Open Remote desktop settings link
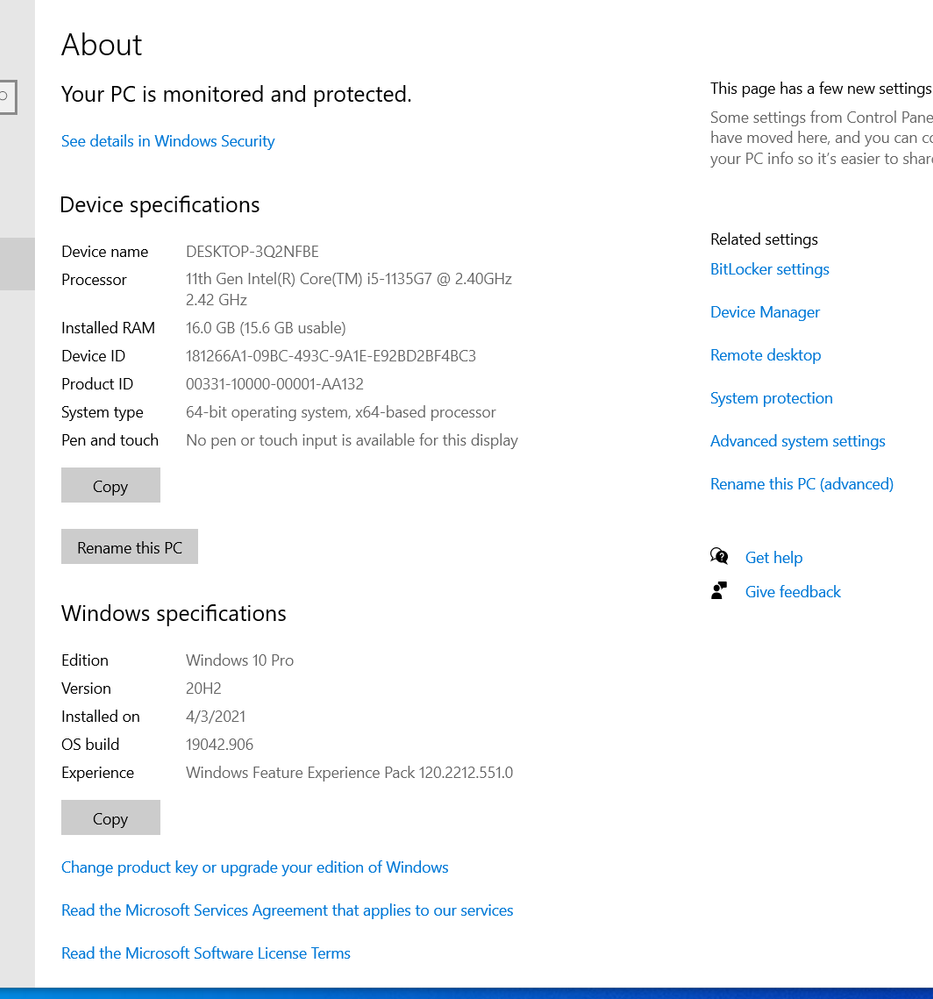 click(x=765, y=355)
